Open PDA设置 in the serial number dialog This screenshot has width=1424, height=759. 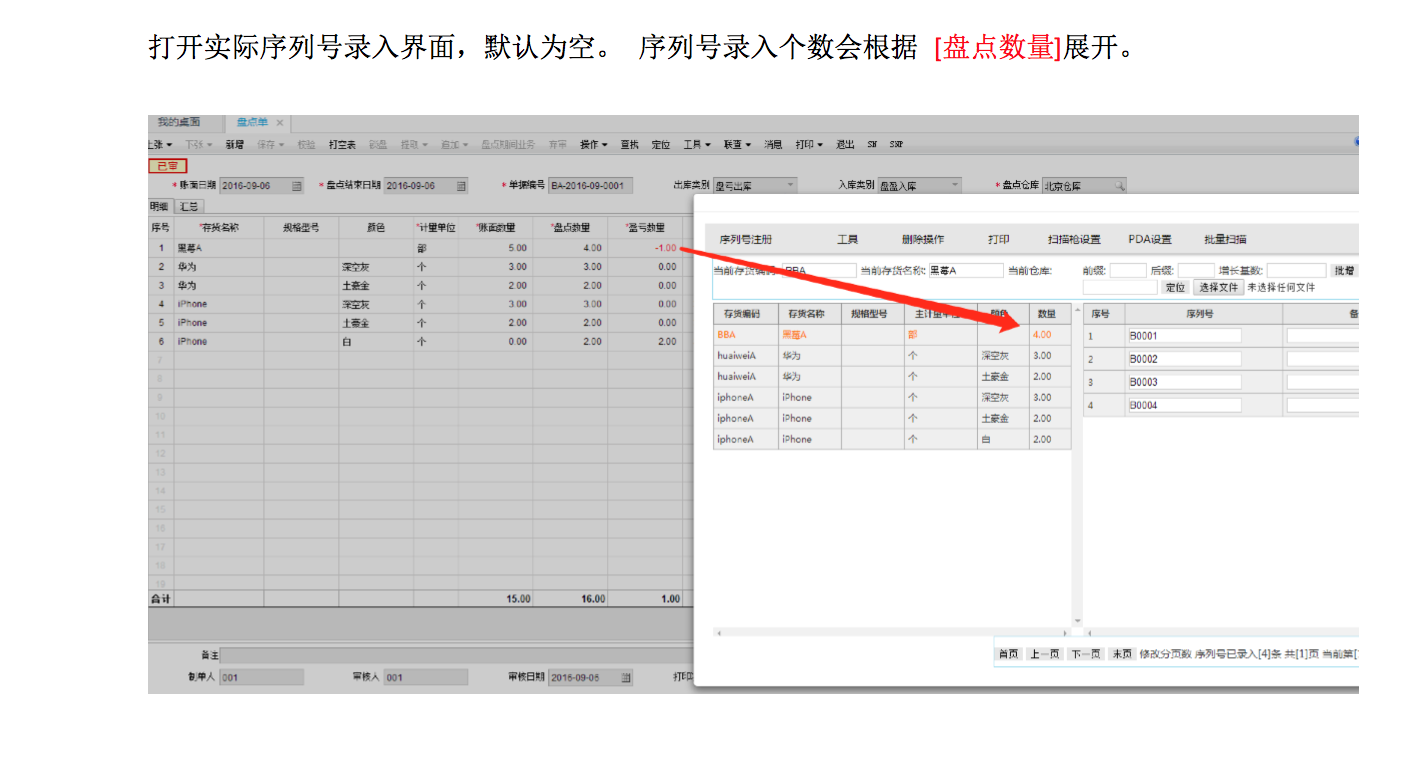(x=1150, y=240)
